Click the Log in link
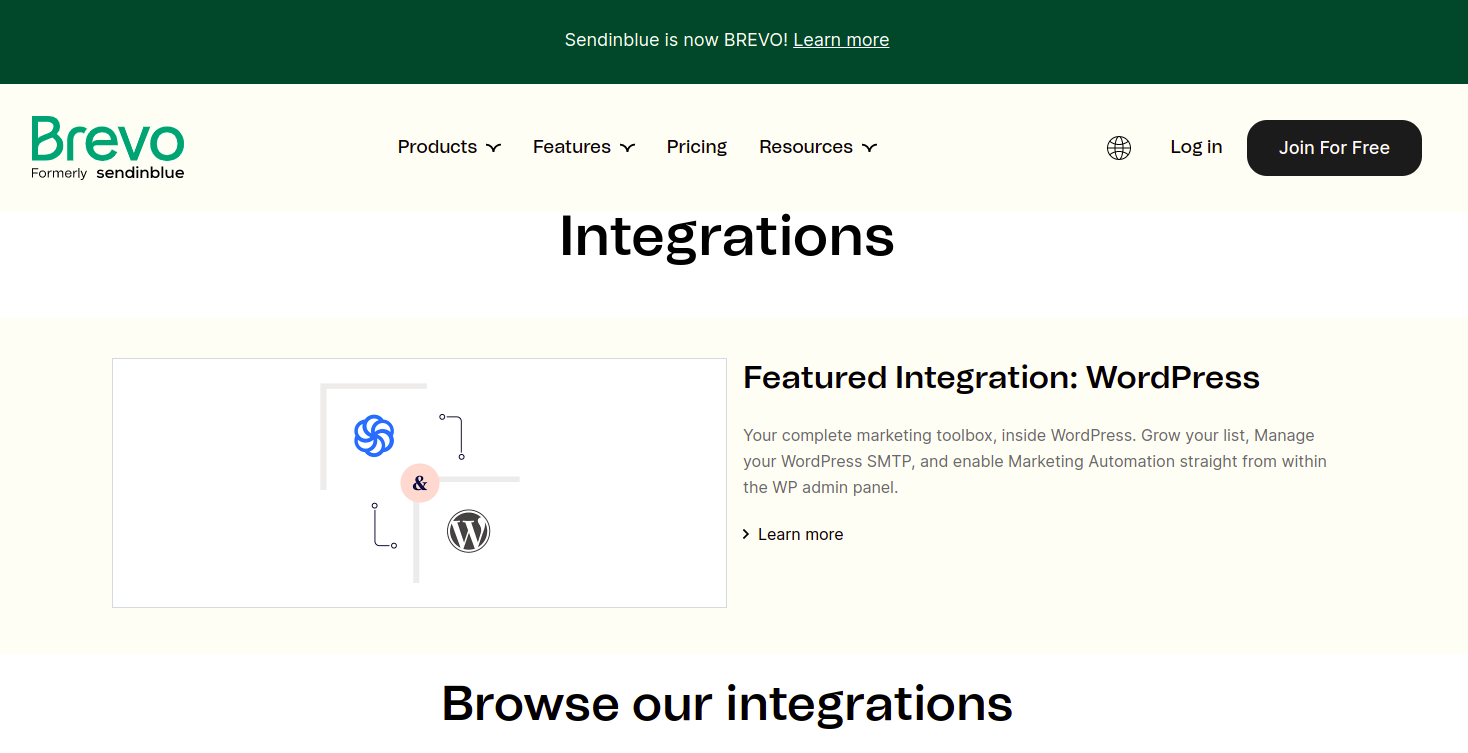Viewport: 1468px width, 753px height. coord(1196,146)
